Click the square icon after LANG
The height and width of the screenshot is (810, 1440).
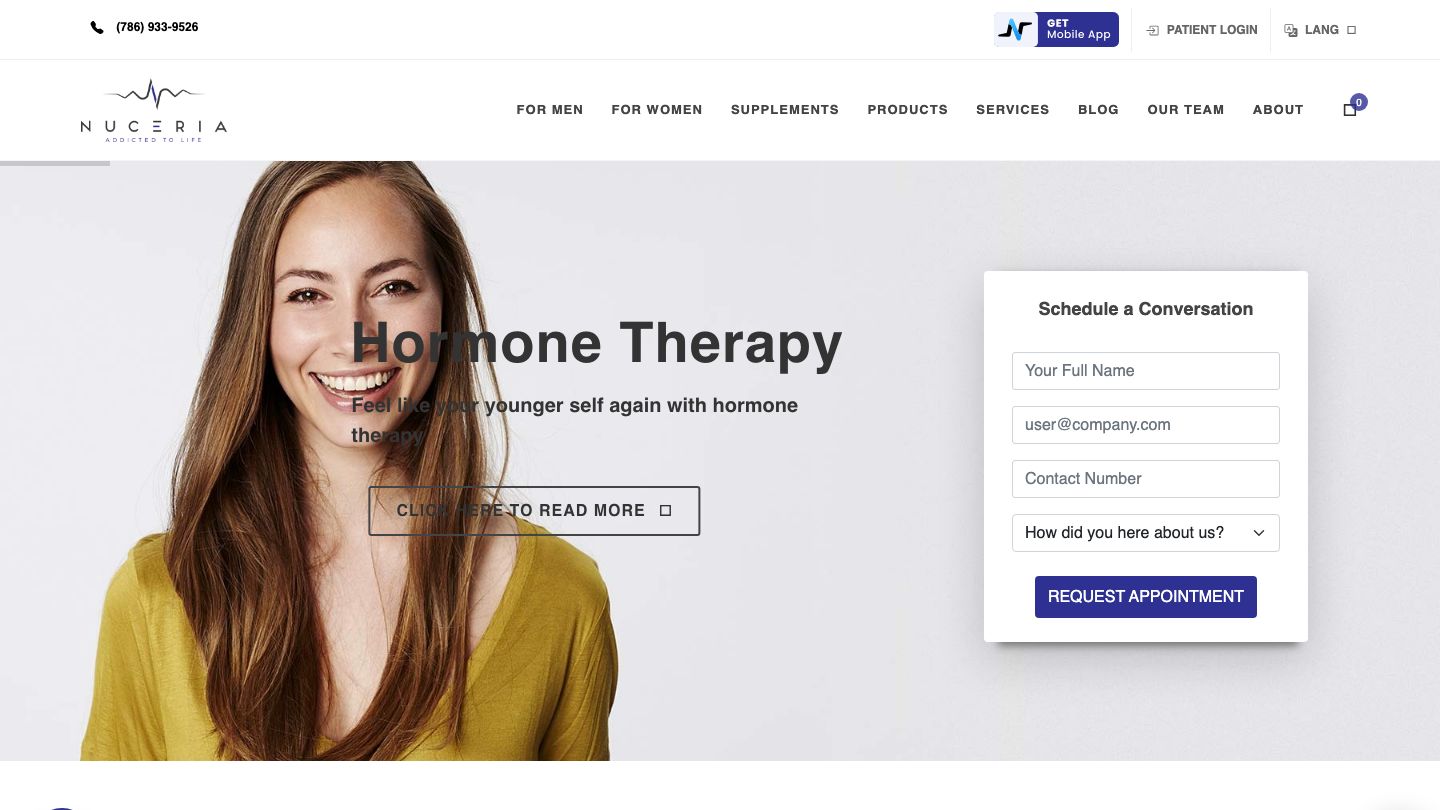[1352, 30]
